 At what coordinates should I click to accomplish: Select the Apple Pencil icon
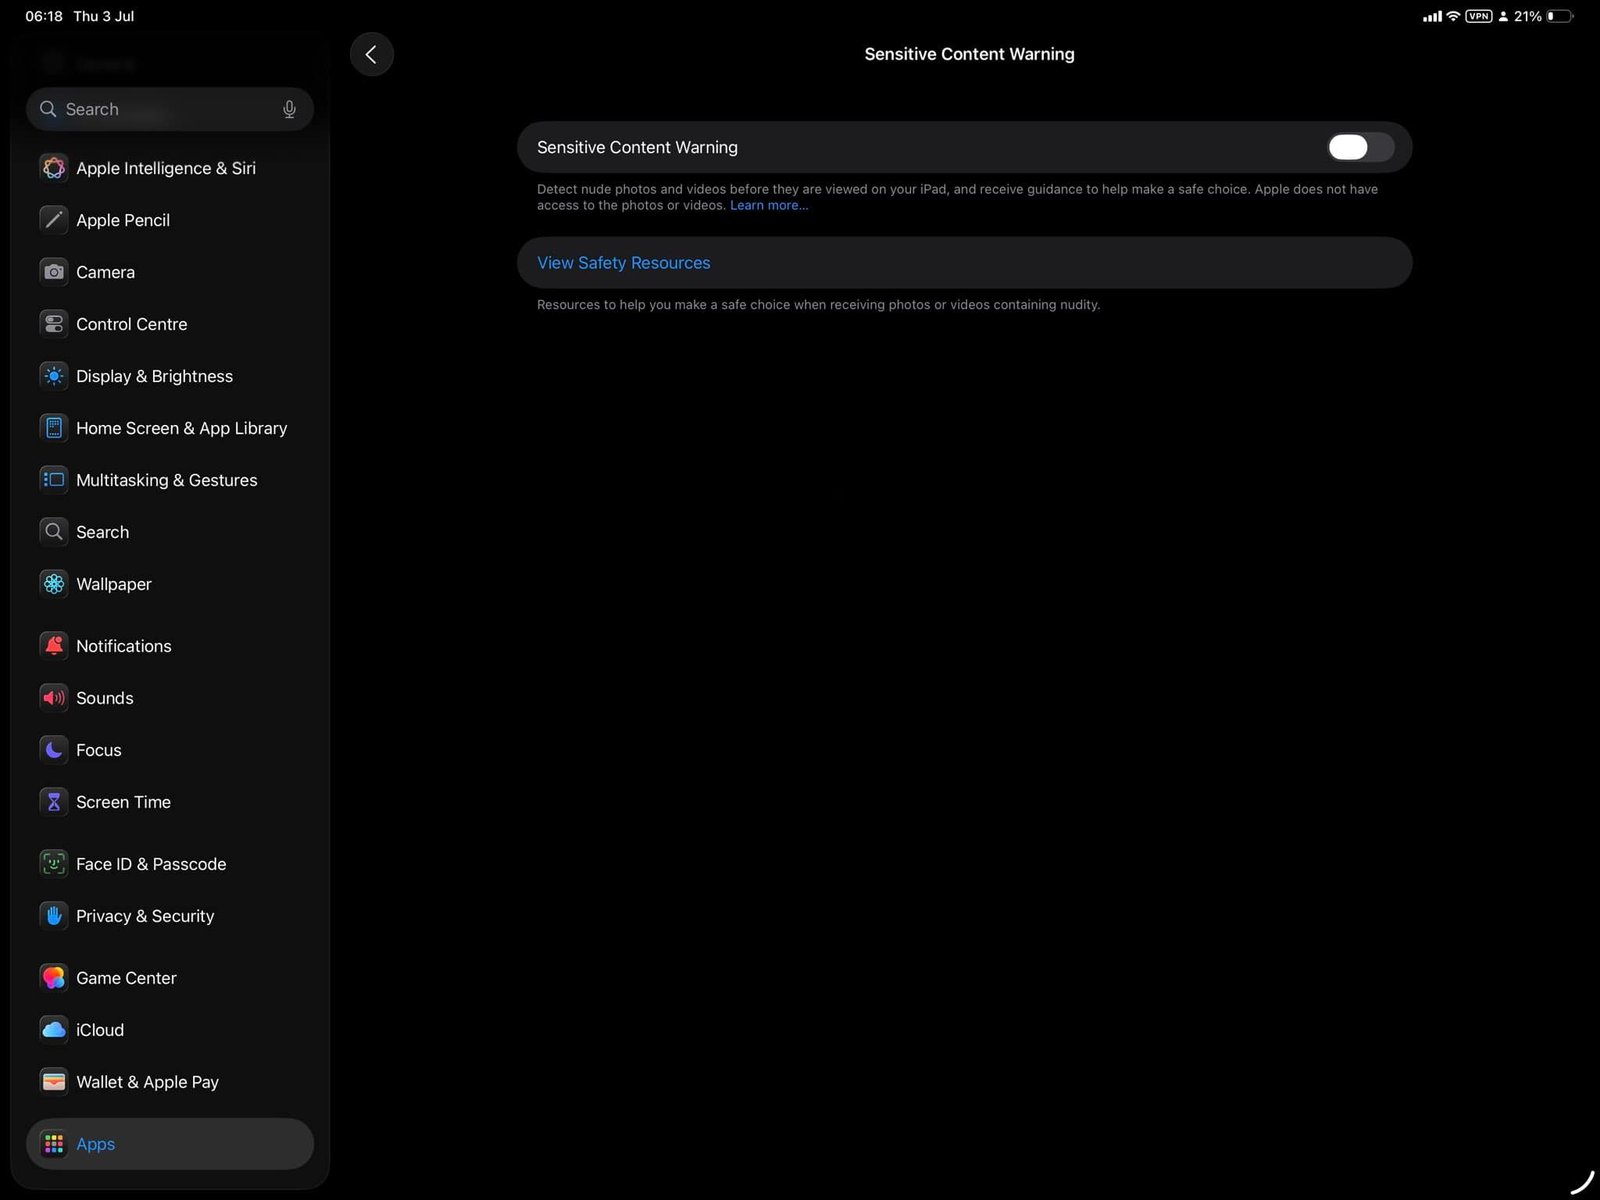[x=54, y=220]
